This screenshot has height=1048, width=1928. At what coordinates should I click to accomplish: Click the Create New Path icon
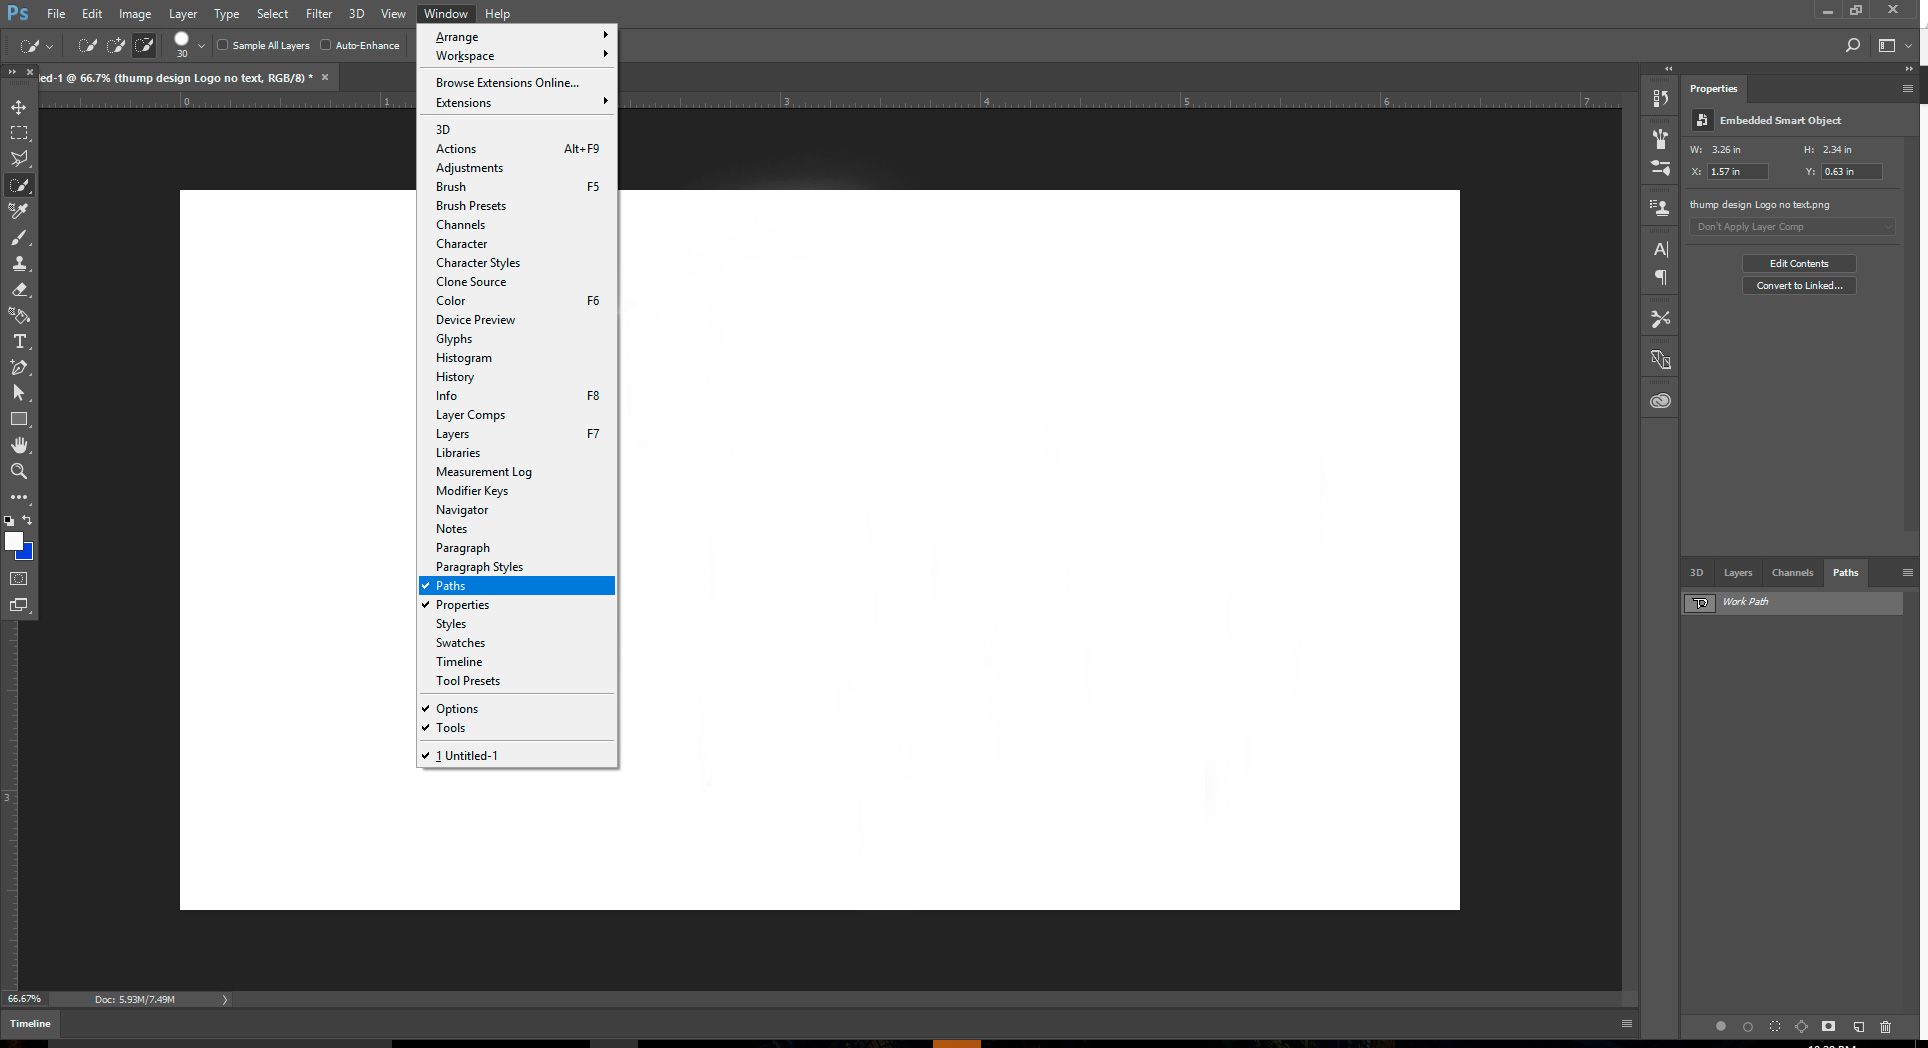point(1858,1026)
